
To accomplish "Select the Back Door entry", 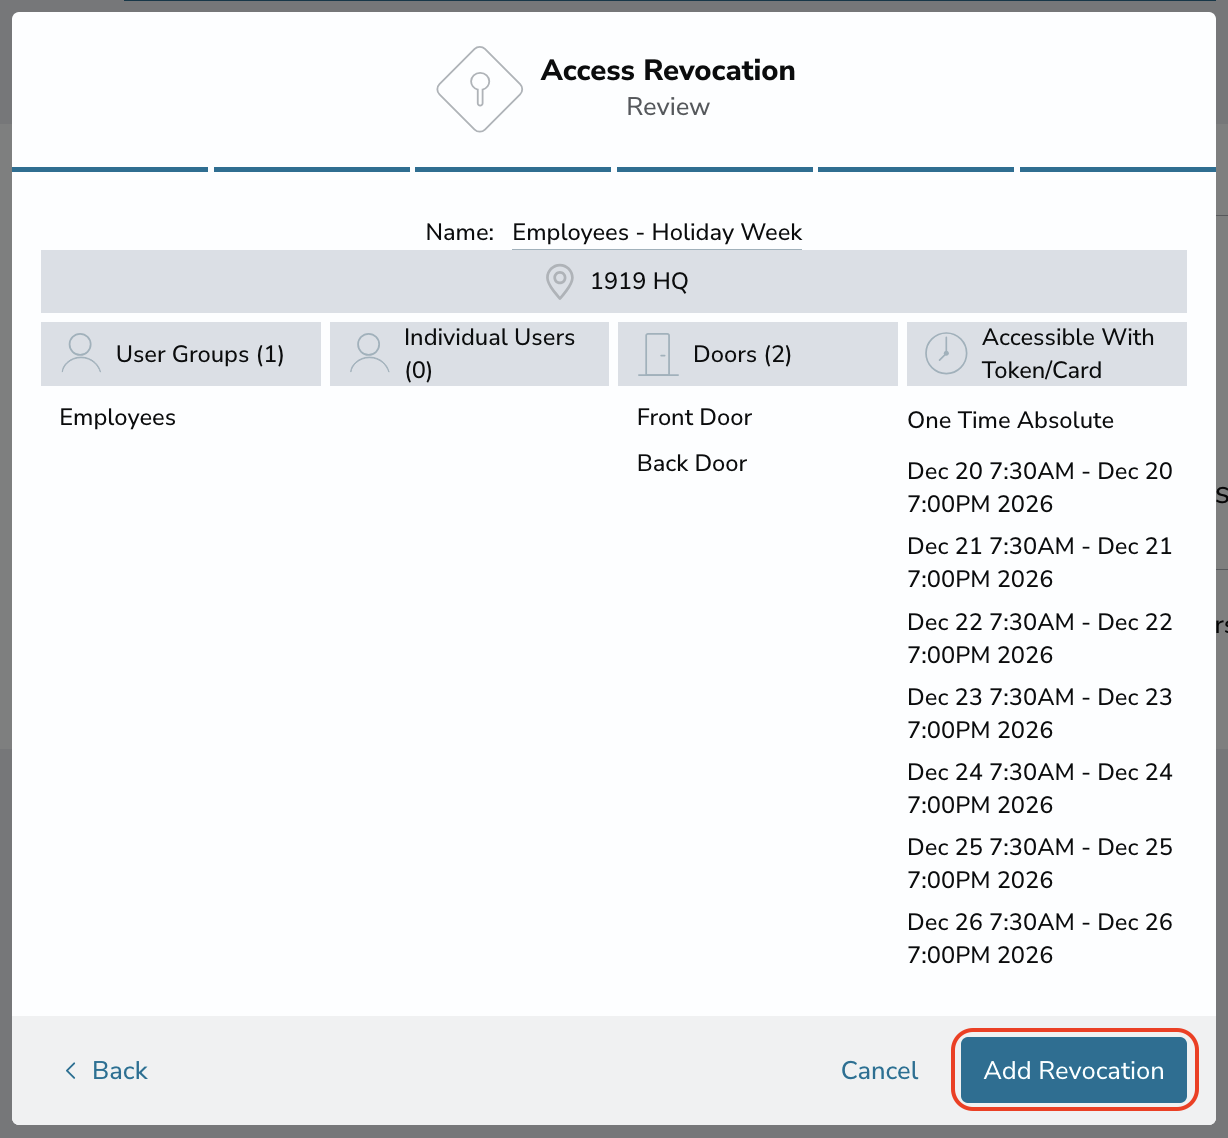I will [692, 463].
